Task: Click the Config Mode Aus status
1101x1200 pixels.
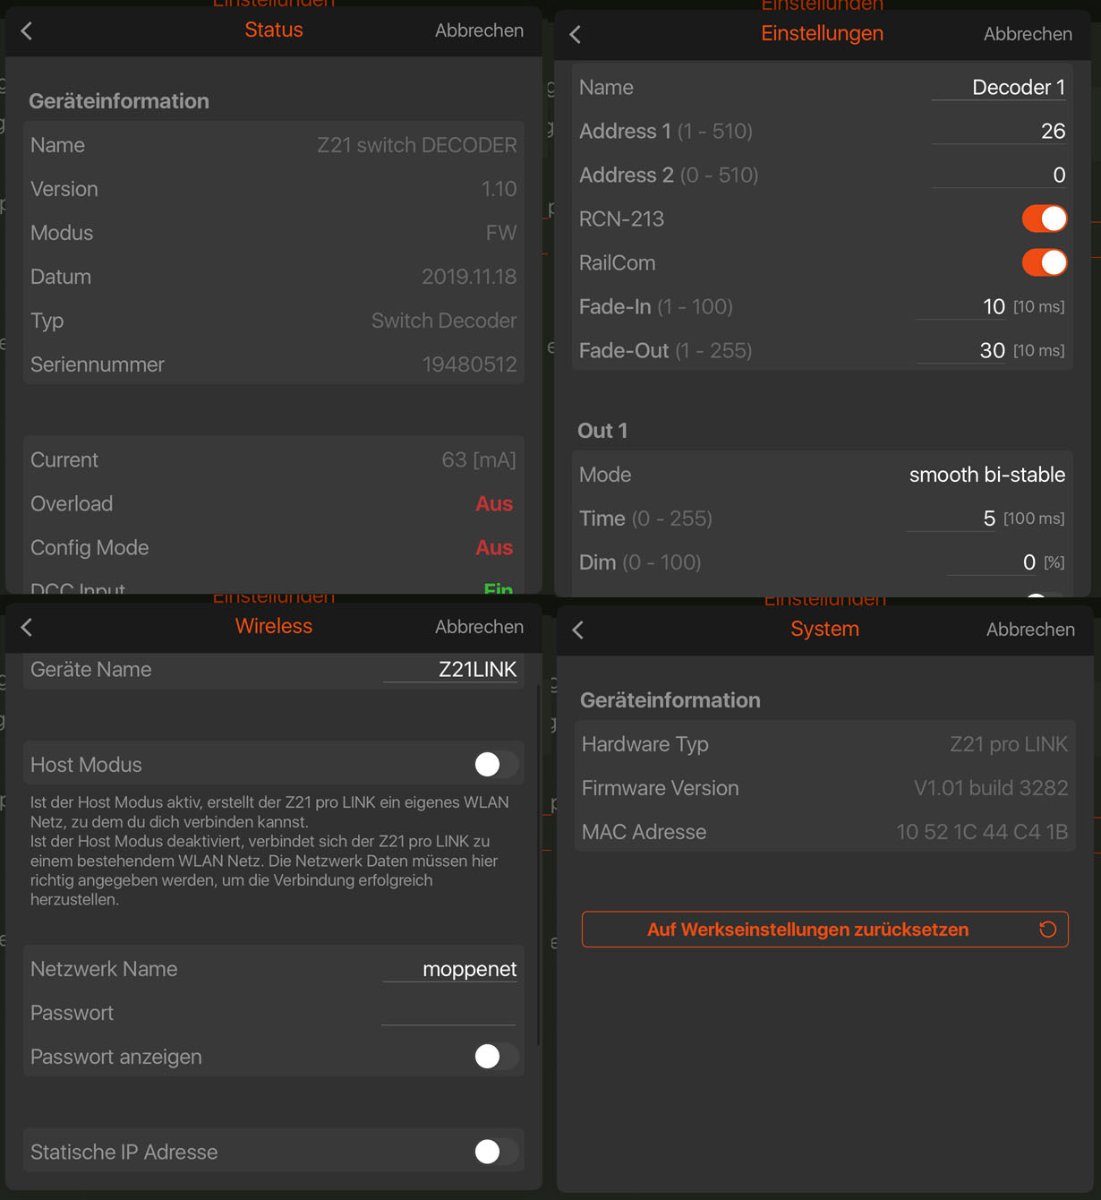Action: click(494, 548)
